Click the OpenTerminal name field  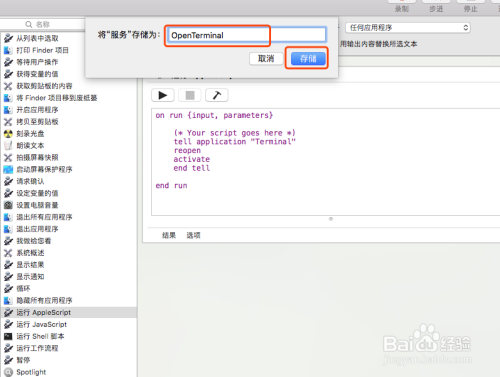pos(247,35)
